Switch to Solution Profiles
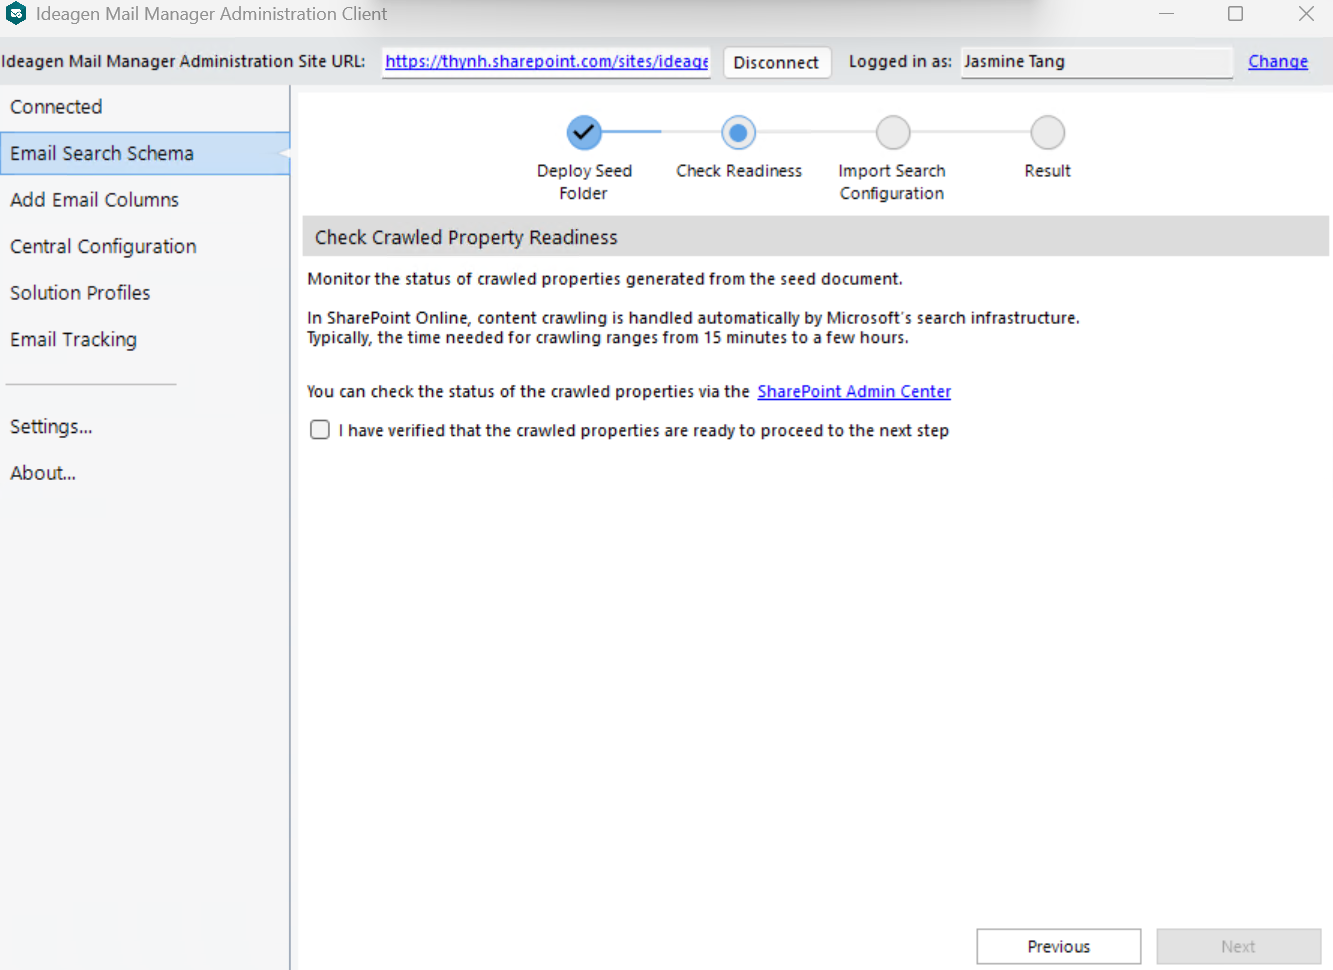 pyautogui.click(x=145, y=293)
